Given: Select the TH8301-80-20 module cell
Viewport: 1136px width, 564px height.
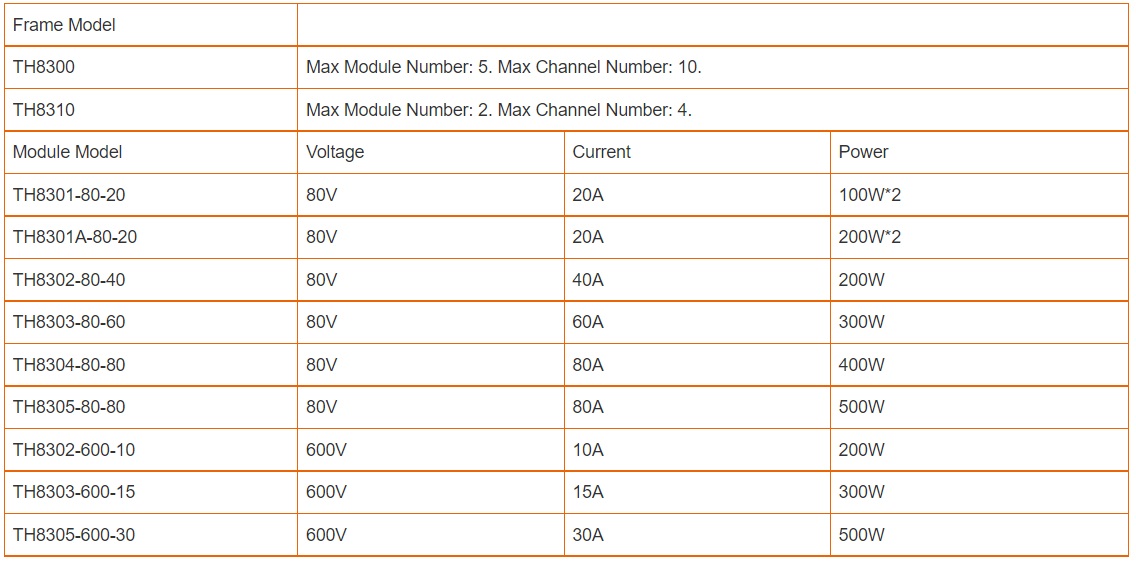Looking at the screenshot, I should pyautogui.click(x=151, y=195).
